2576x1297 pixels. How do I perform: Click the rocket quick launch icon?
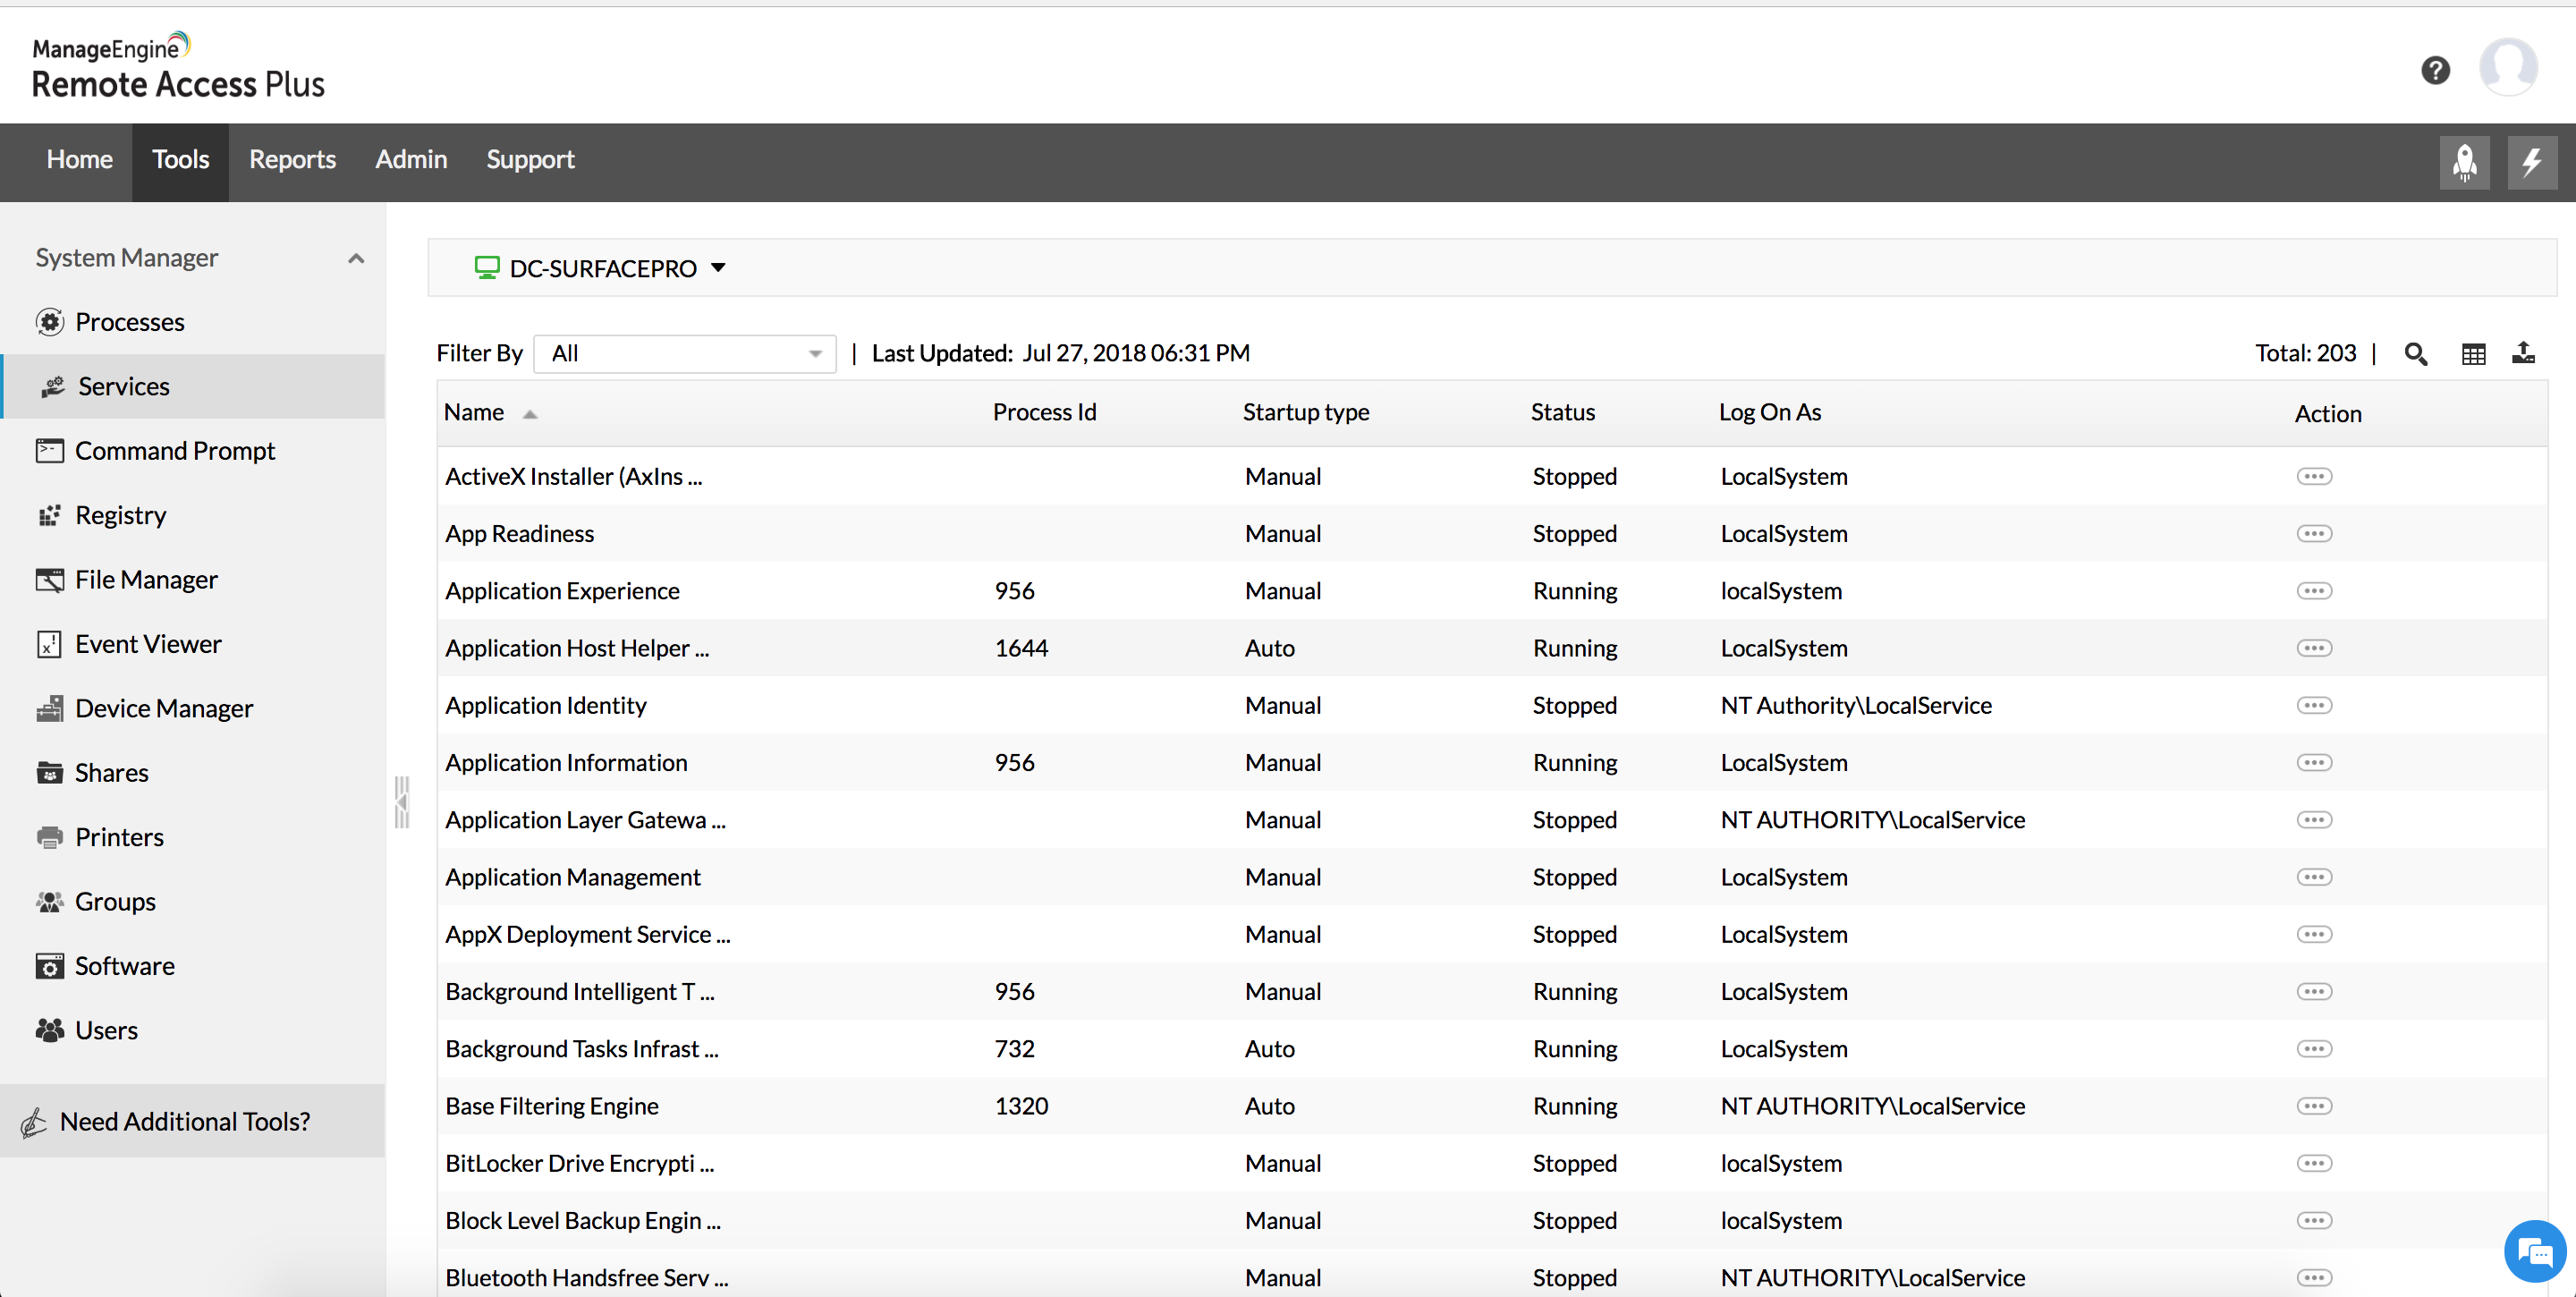point(2464,162)
